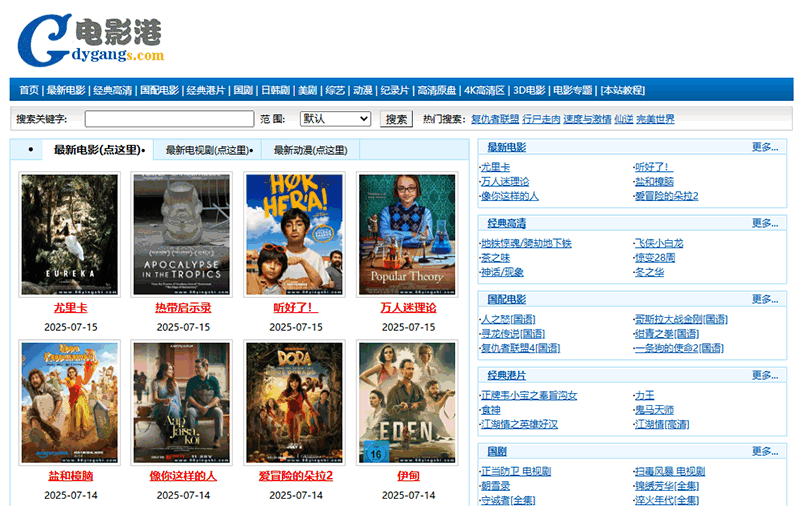Open 朝雪录 link
800x506 pixels.
click(495, 486)
